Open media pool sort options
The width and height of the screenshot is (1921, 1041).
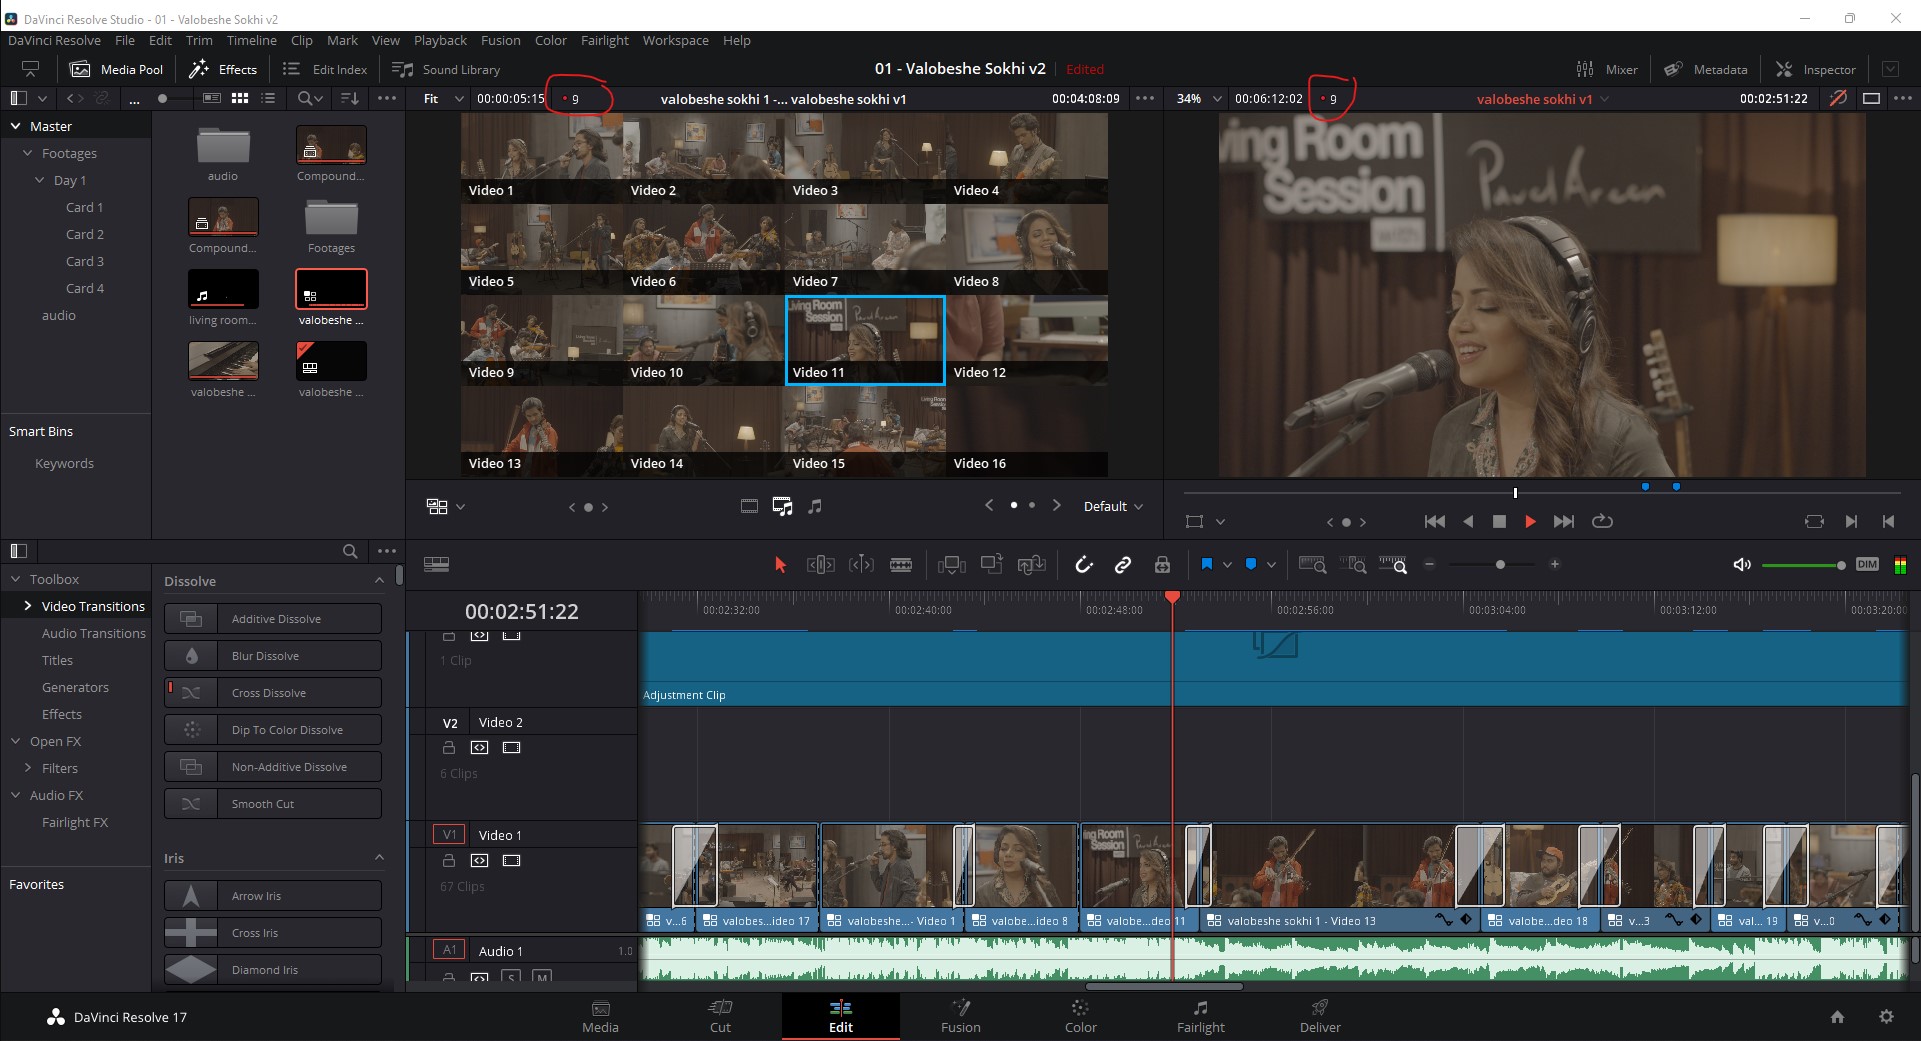350,98
